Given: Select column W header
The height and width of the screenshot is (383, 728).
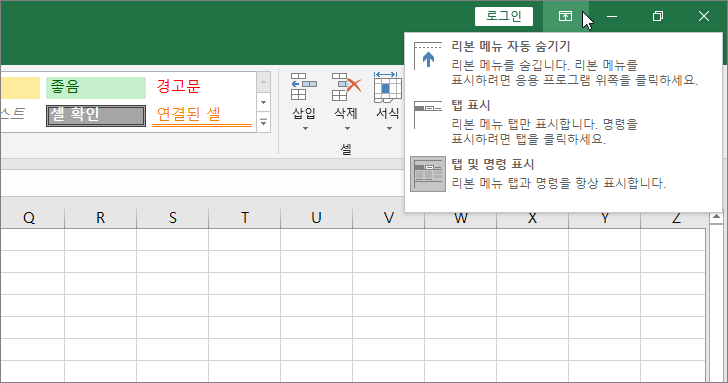Looking at the screenshot, I should (x=461, y=219).
